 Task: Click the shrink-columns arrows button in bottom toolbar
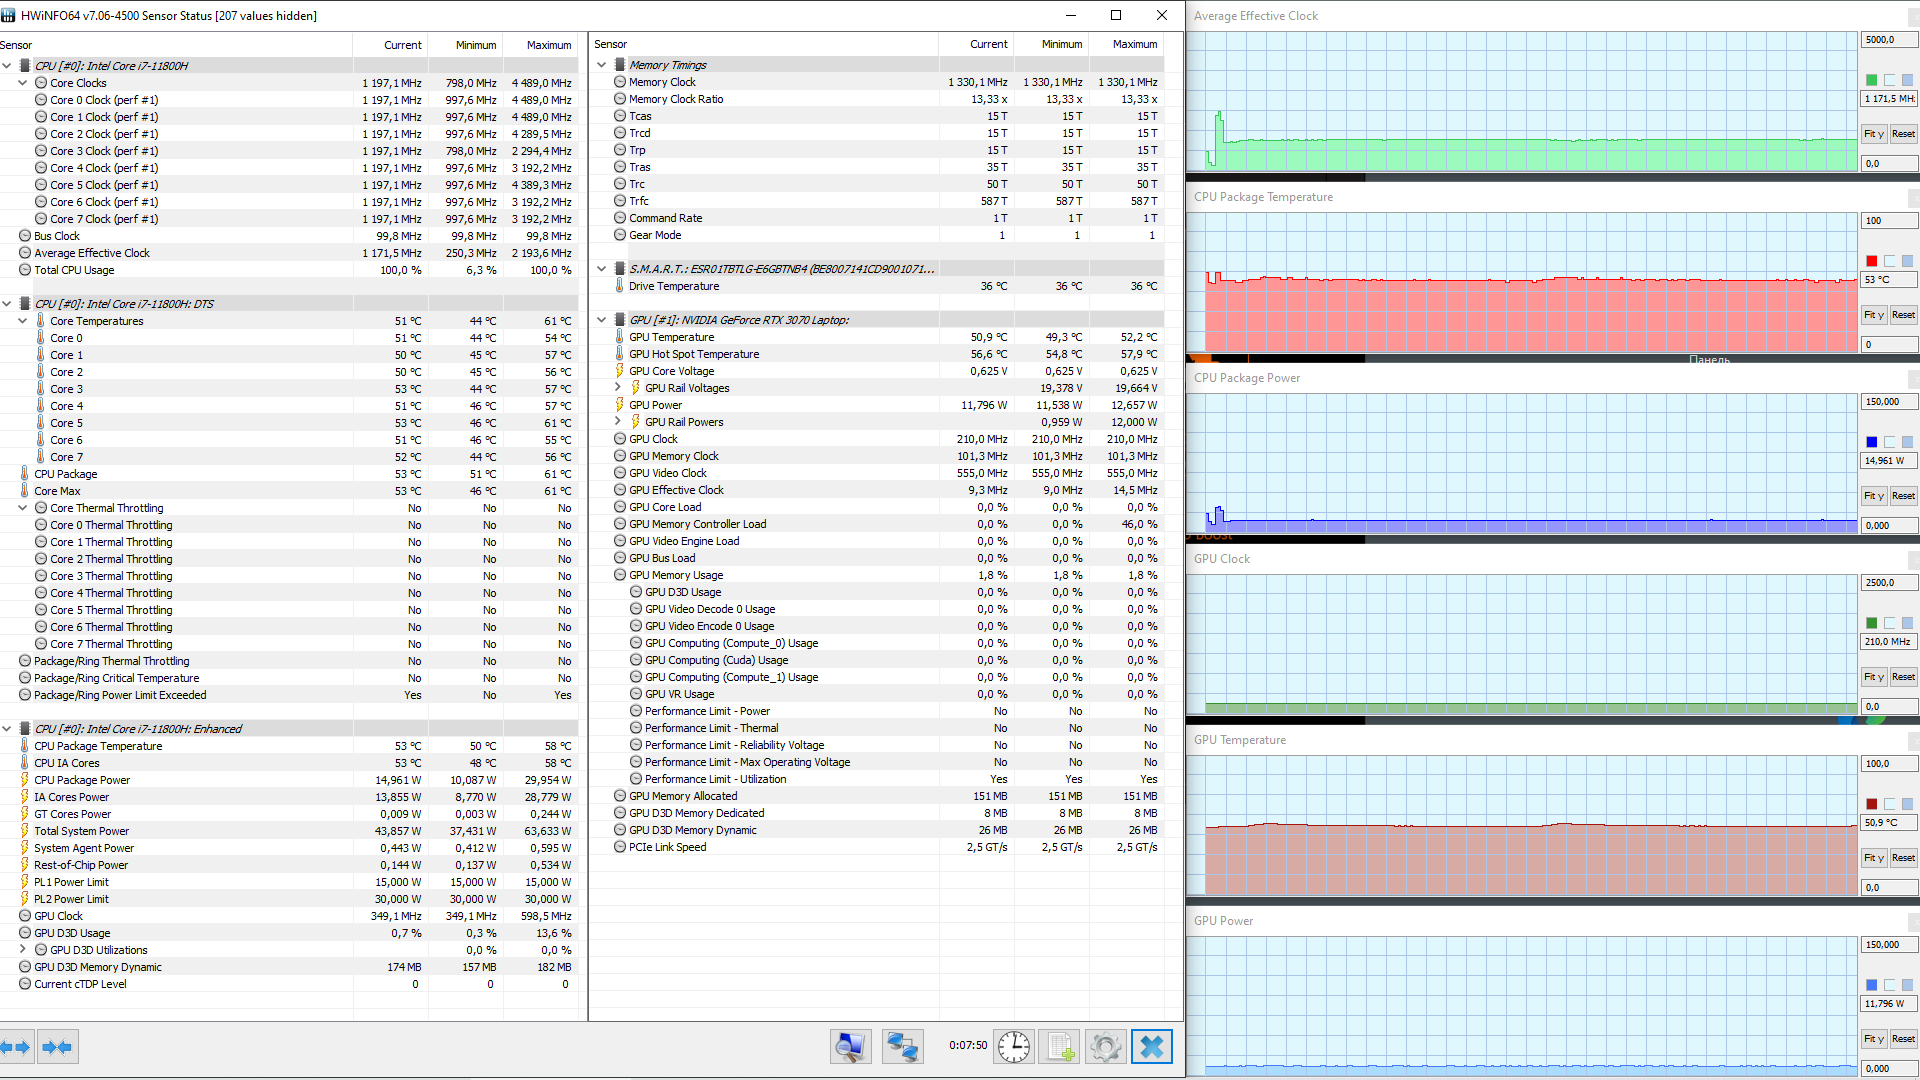57,1047
